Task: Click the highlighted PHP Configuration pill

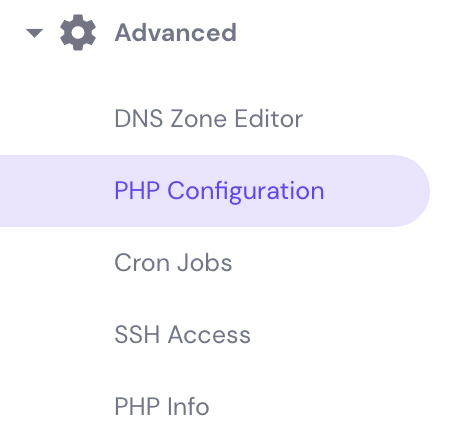Action: 215,191
